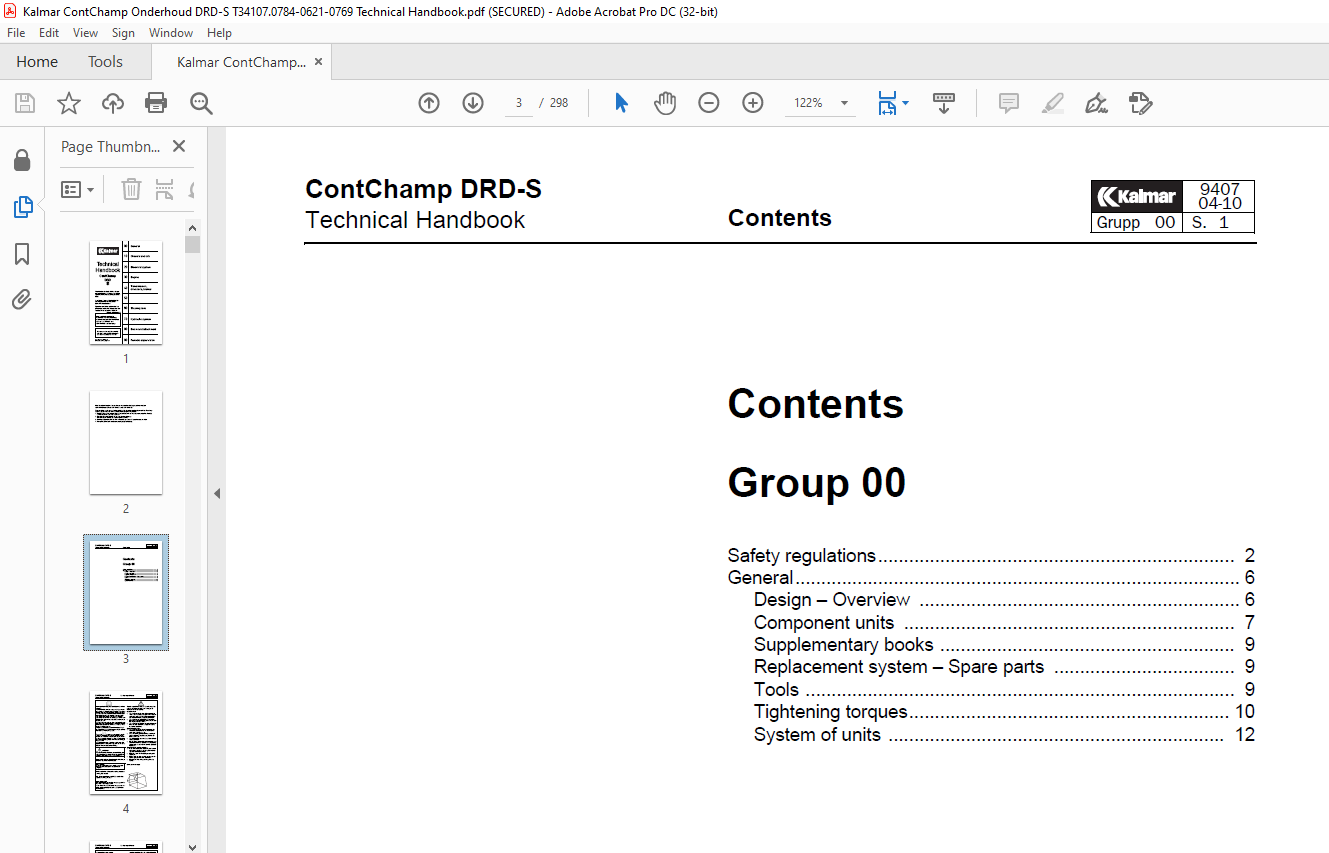Click Replacement system – Spare parts entry
This screenshot has height=853, width=1329.
pos(1004,667)
